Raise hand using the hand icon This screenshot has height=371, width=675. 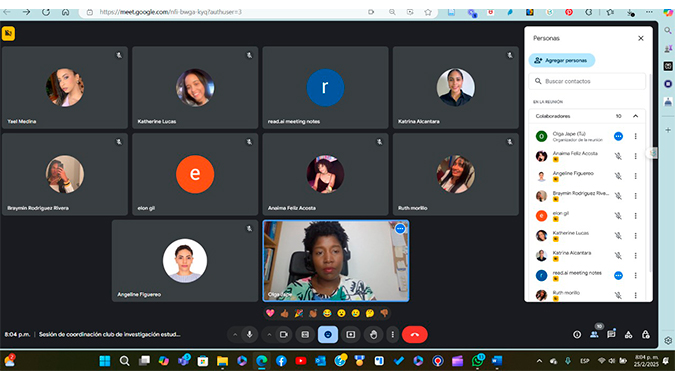[x=373, y=334]
